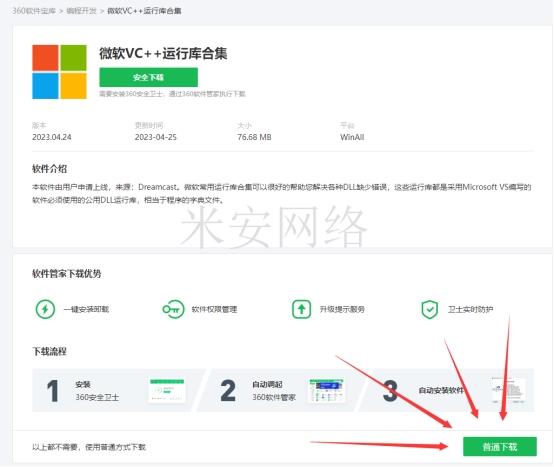
Task: Click the 微软VC++运行库合集 title heading
Action: pyautogui.click(x=163, y=54)
